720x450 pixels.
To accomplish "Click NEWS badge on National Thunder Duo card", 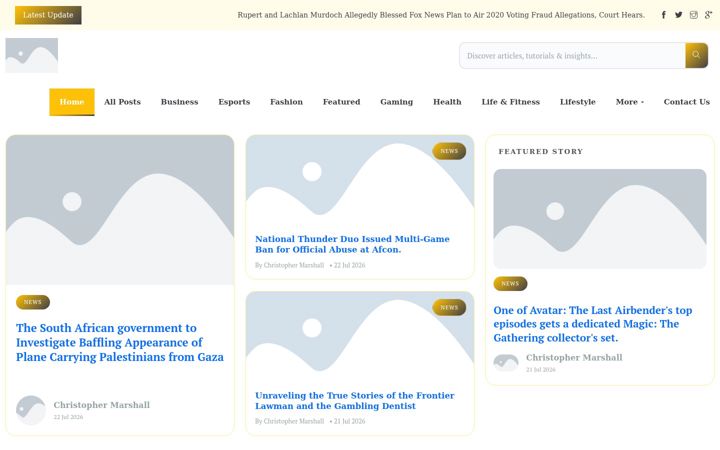I will [449, 151].
